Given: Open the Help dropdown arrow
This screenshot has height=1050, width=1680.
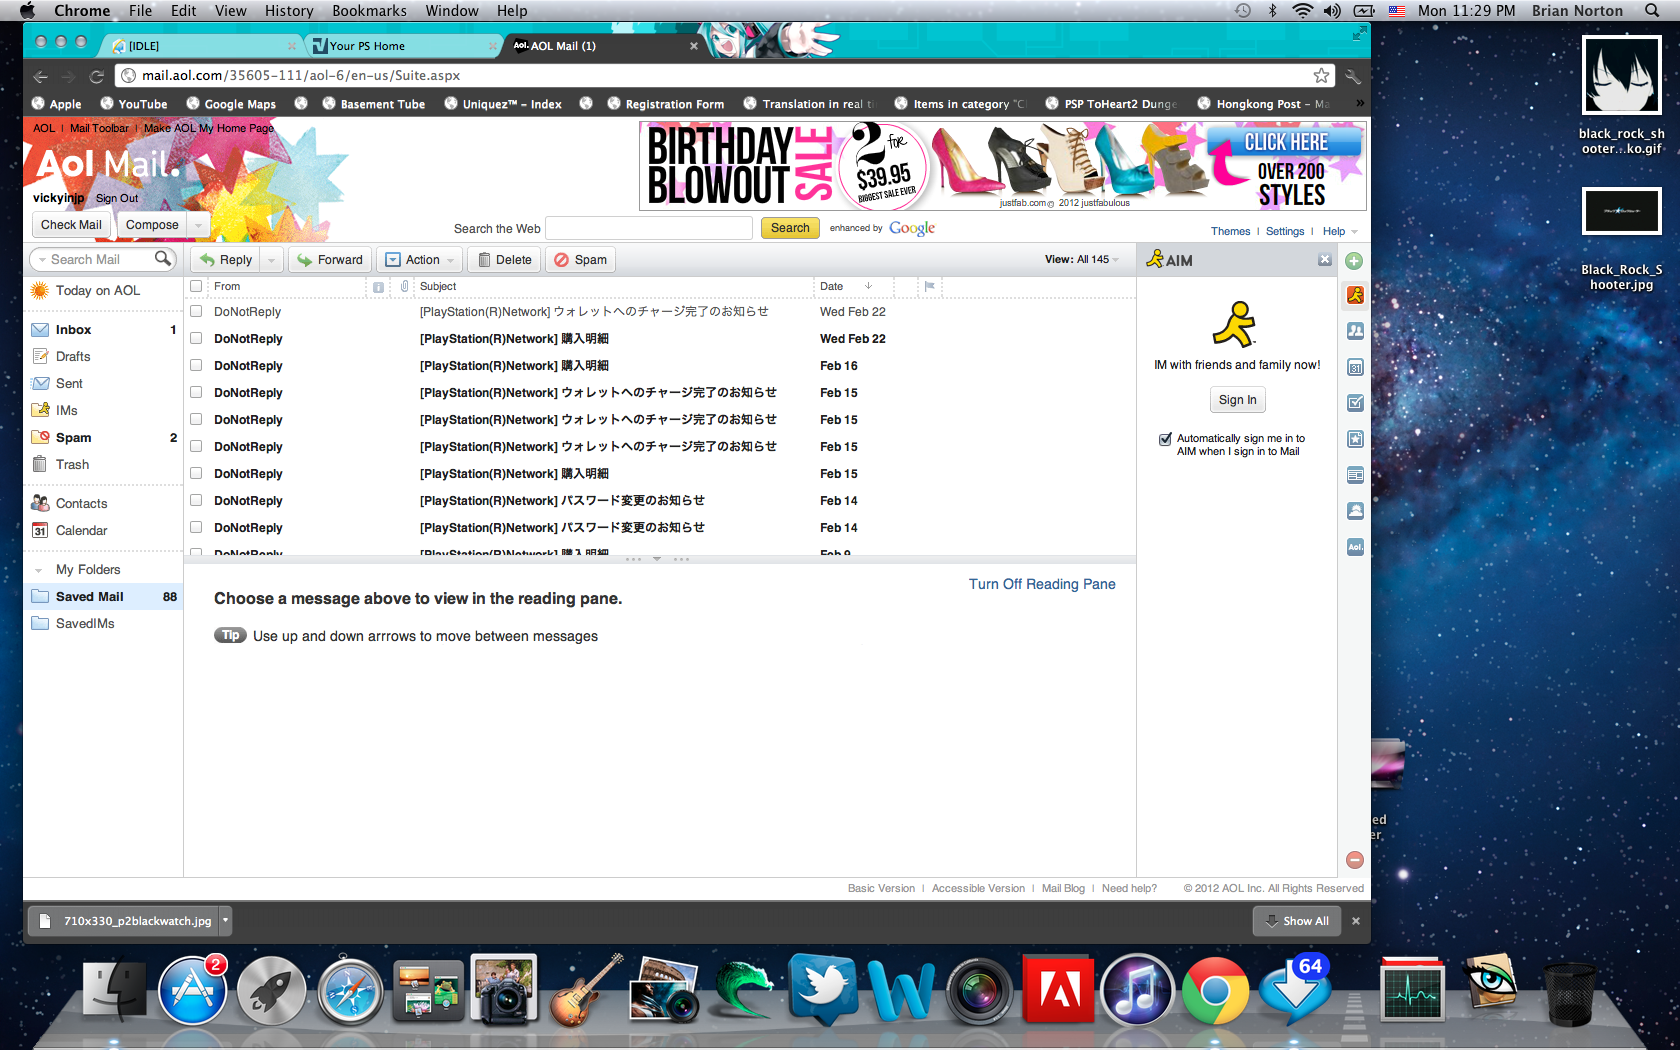Looking at the screenshot, I should tap(1355, 232).
